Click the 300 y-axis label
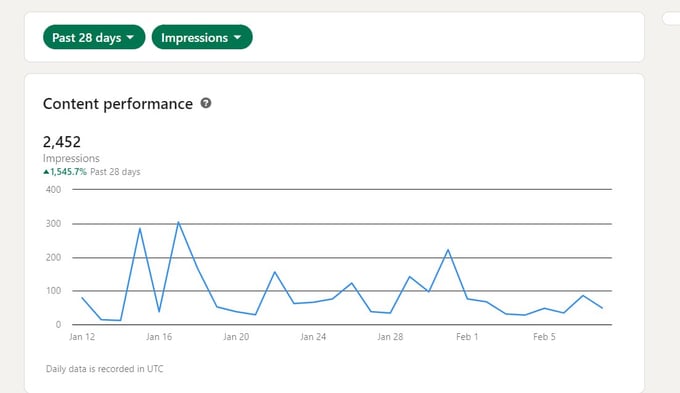Image resolution: width=680 pixels, height=393 pixels. [53, 224]
